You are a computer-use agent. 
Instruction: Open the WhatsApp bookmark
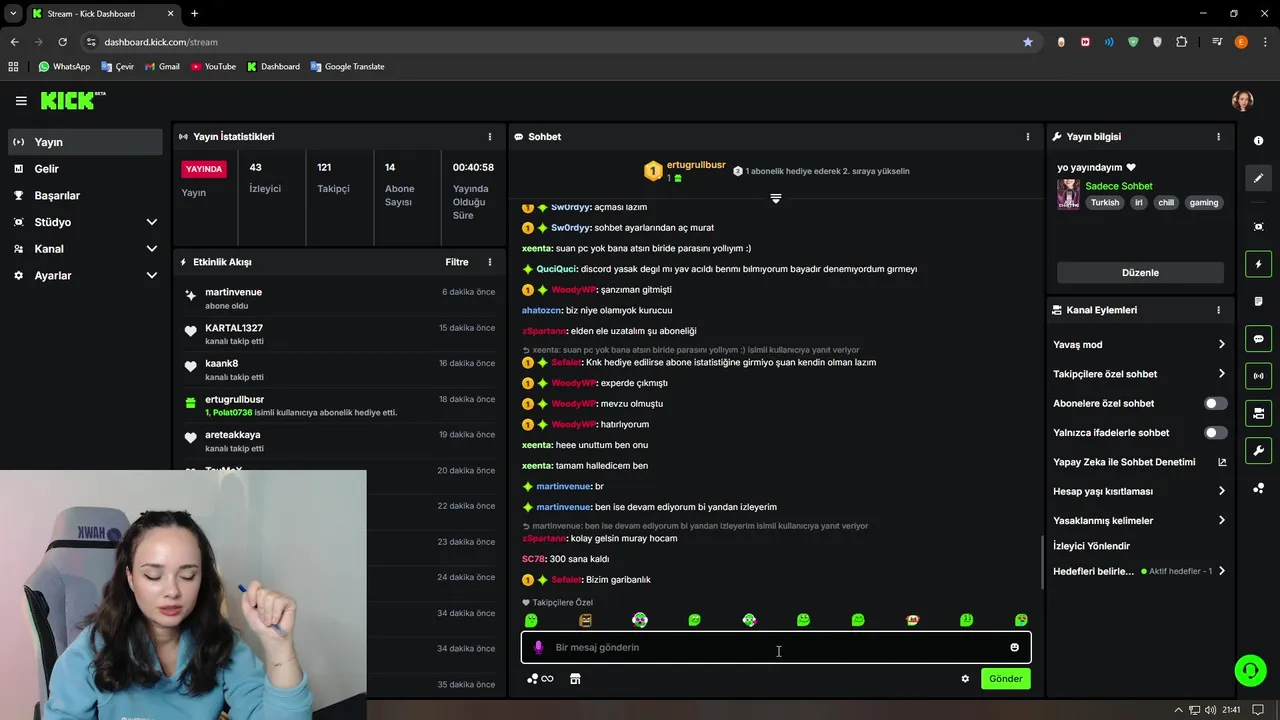(64, 66)
